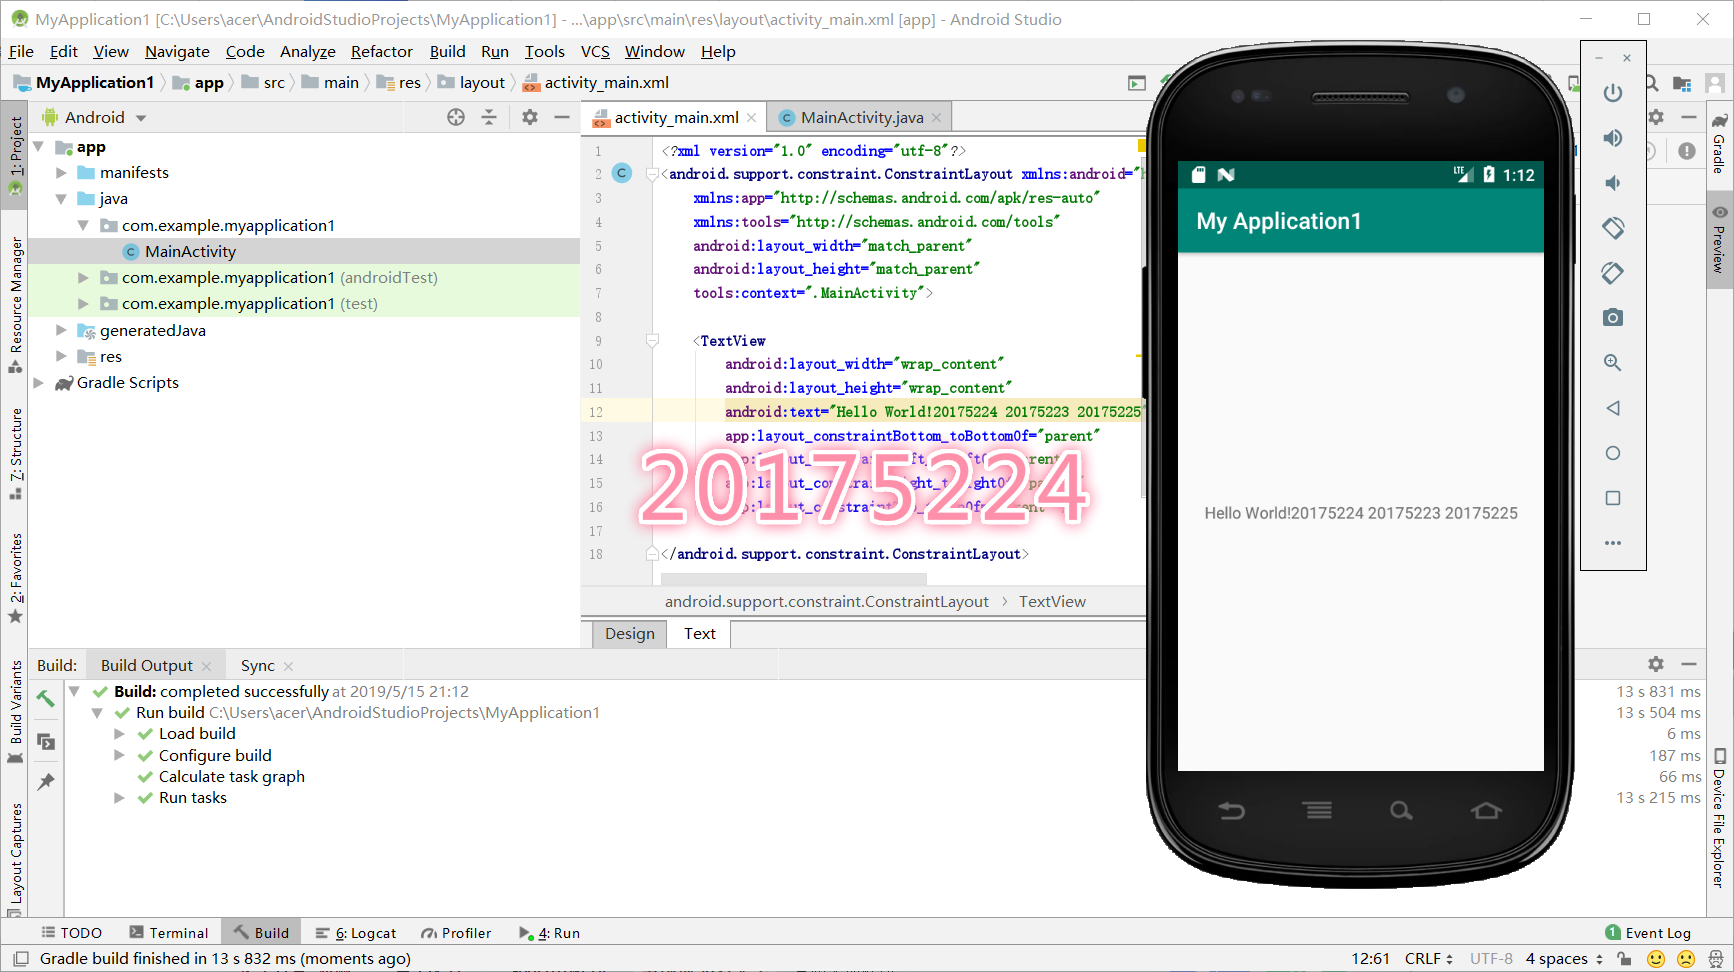Click TextView breadcrumb below editor
Viewport: 1734px width, 972px height.
[1052, 602]
